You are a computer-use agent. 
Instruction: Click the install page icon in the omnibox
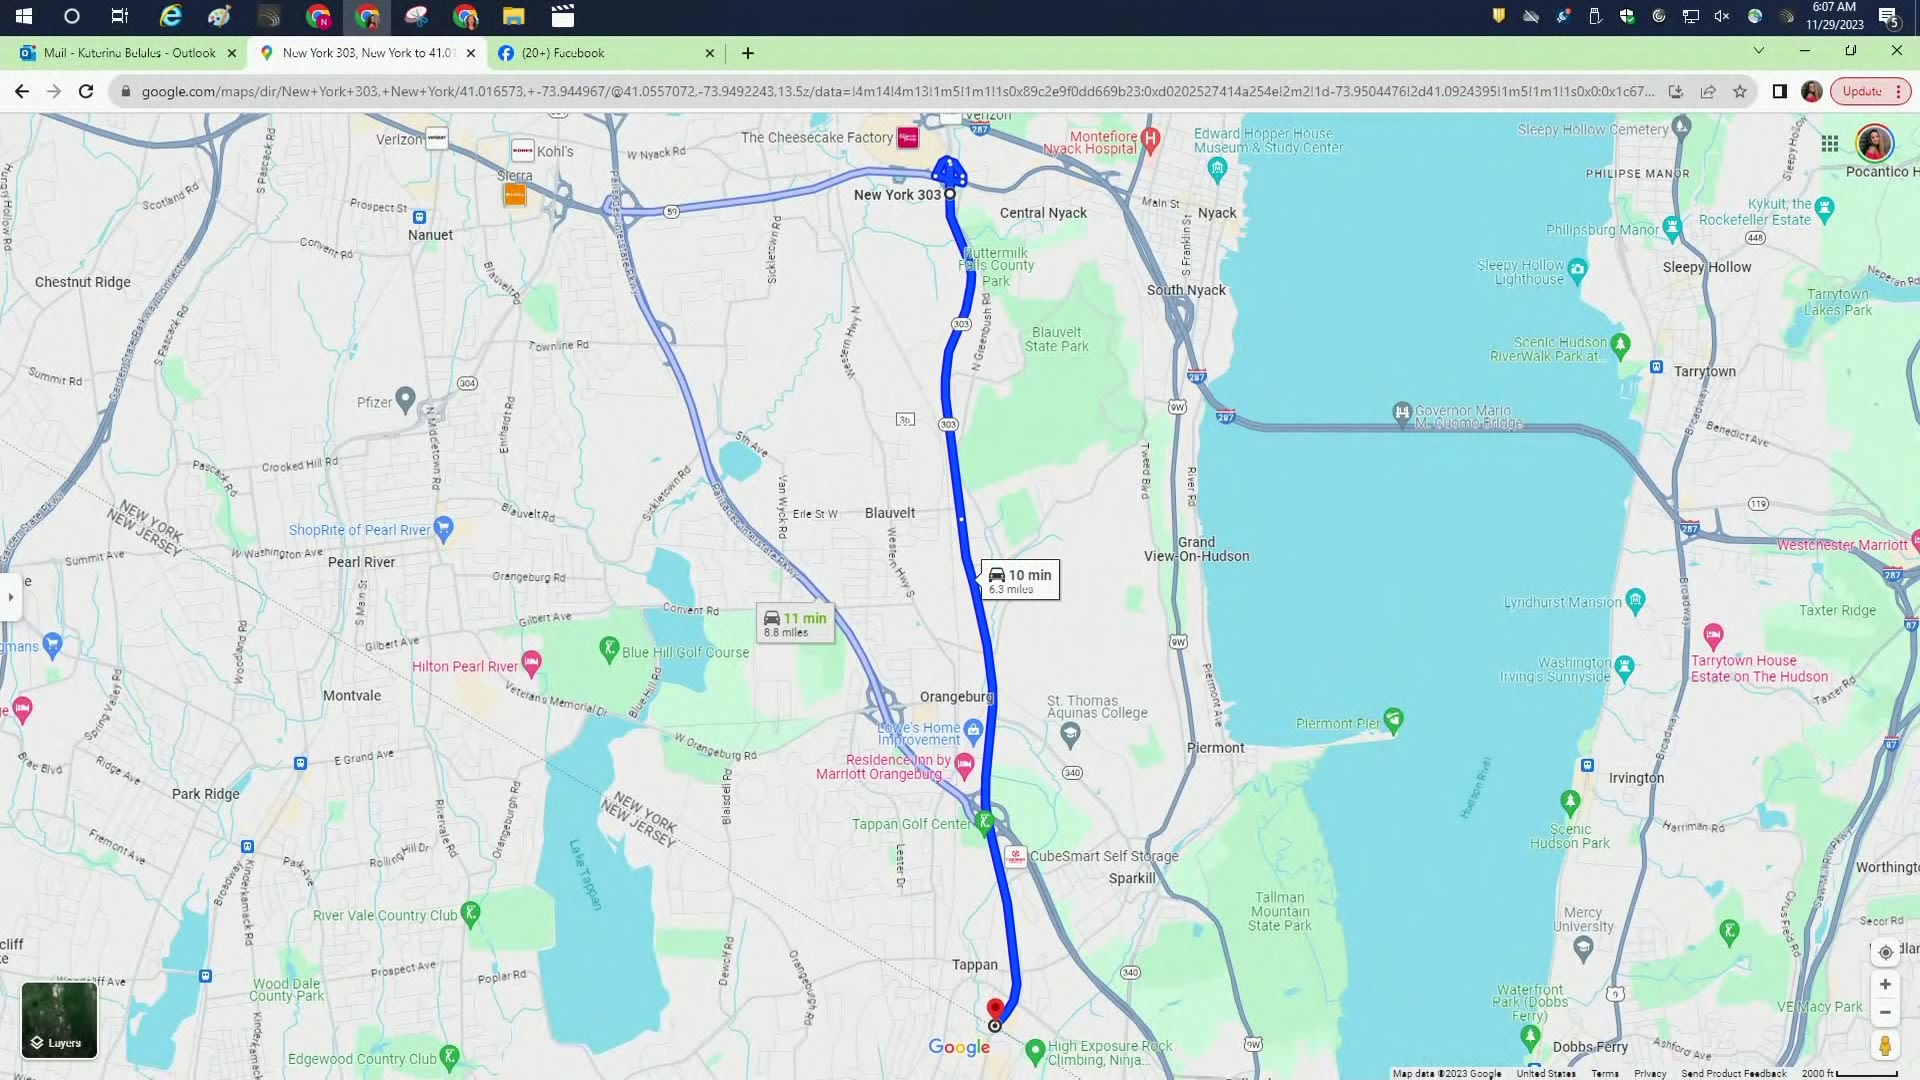(x=1677, y=91)
